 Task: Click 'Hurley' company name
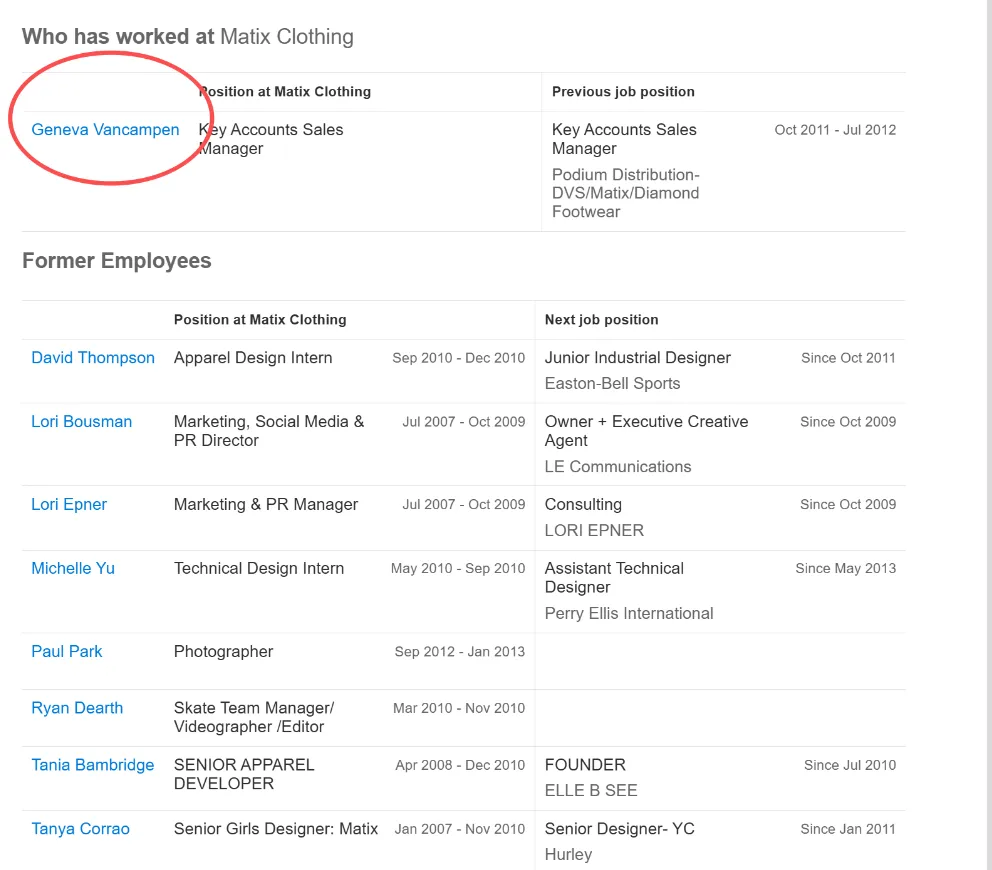click(x=568, y=854)
